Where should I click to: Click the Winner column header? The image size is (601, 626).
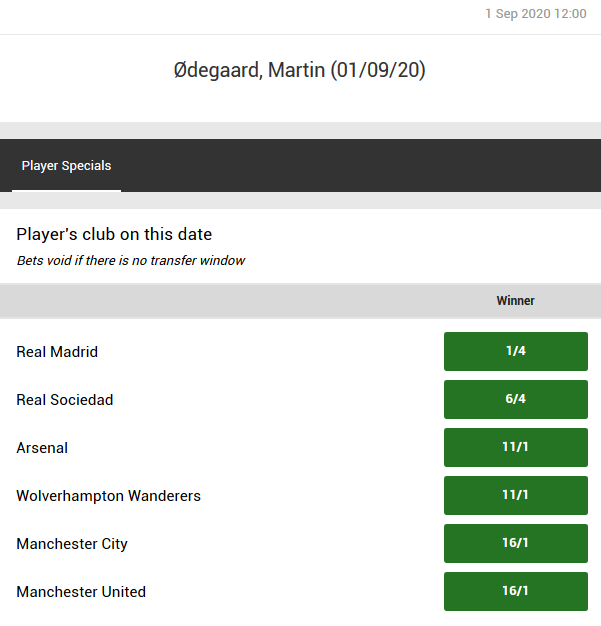(516, 301)
